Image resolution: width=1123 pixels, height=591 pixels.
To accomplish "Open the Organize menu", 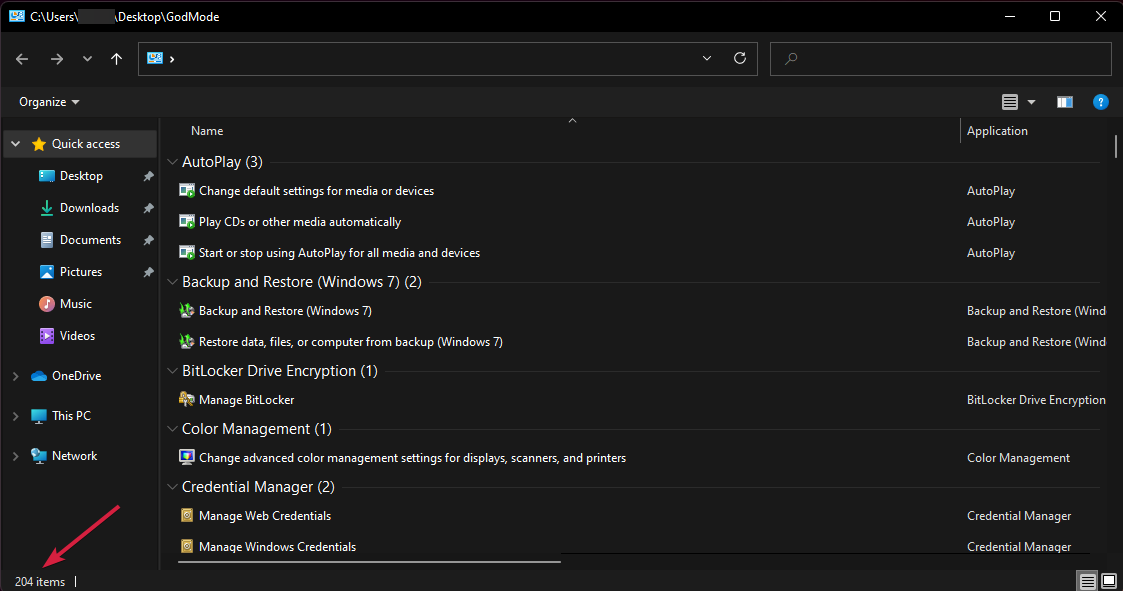I will pyautogui.click(x=49, y=102).
